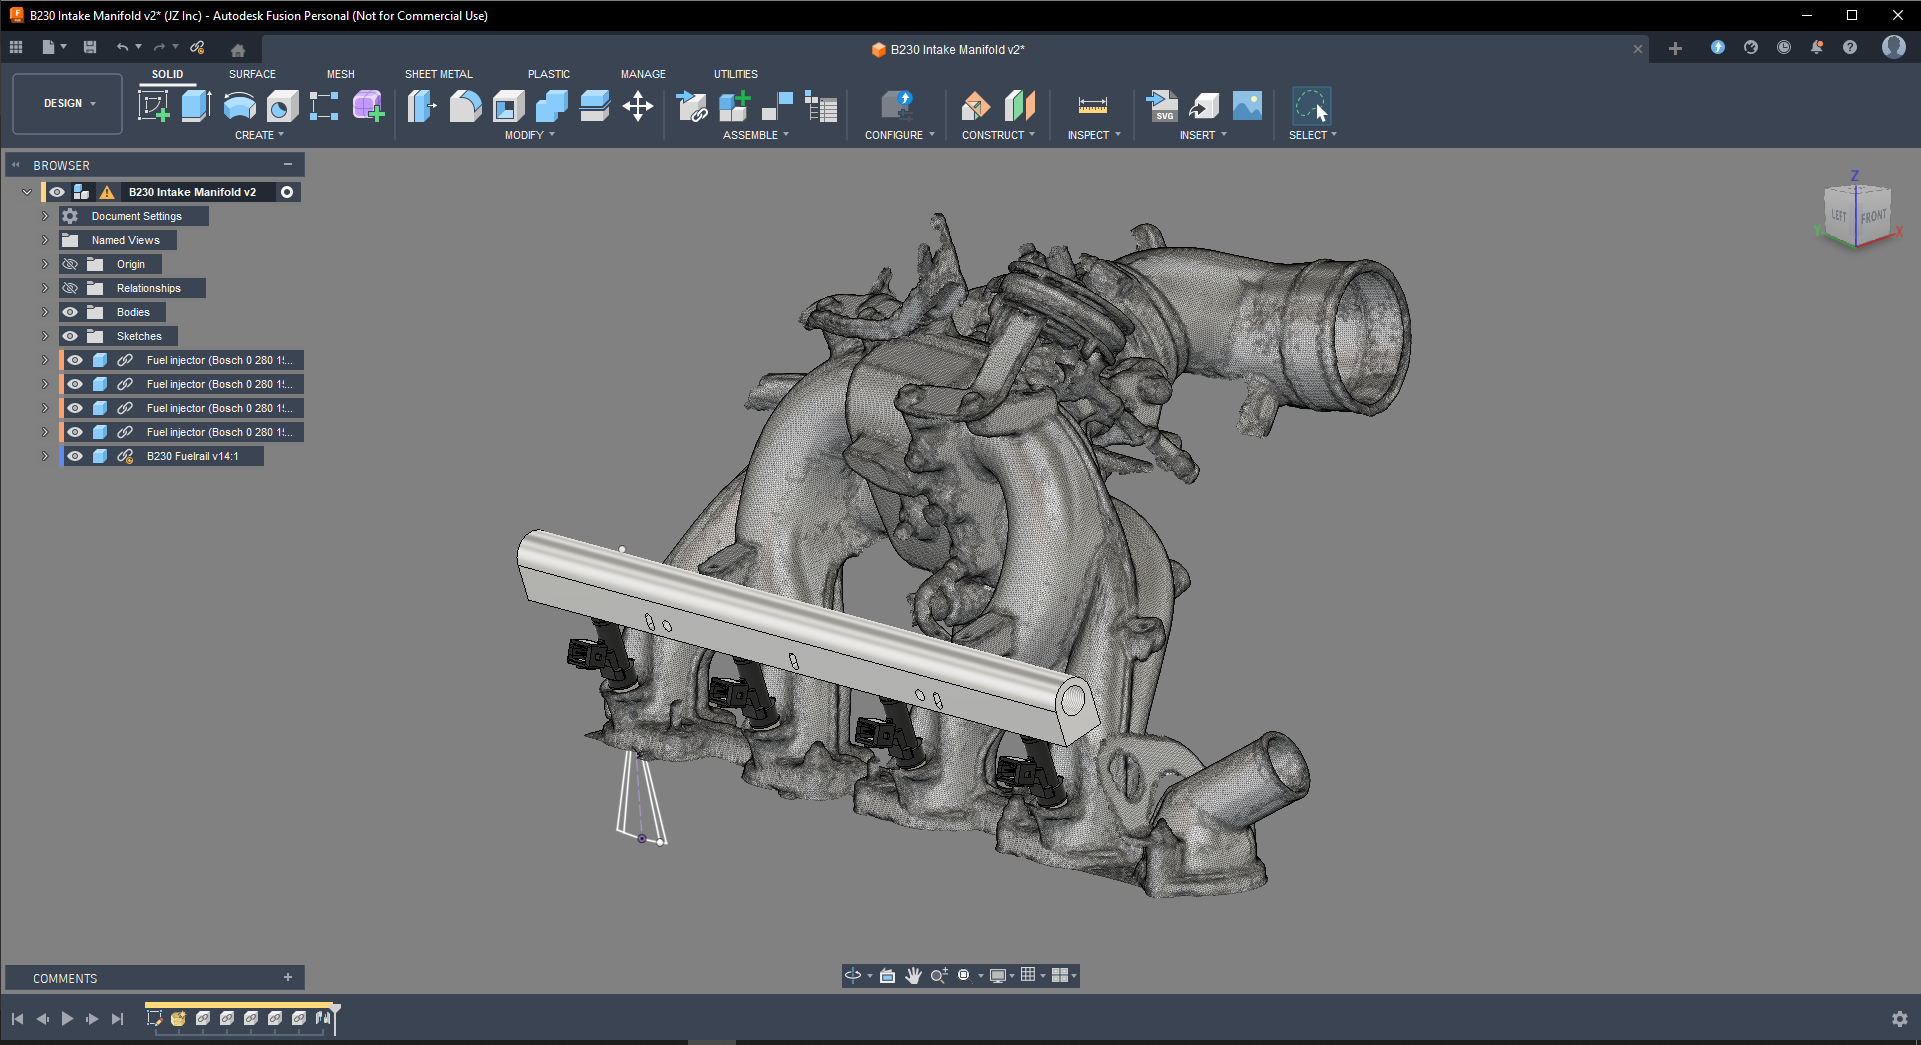The height and width of the screenshot is (1045, 1921).
Task: Expand the B230 Fuelrail v14:1 node
Action: pos(45,456)
